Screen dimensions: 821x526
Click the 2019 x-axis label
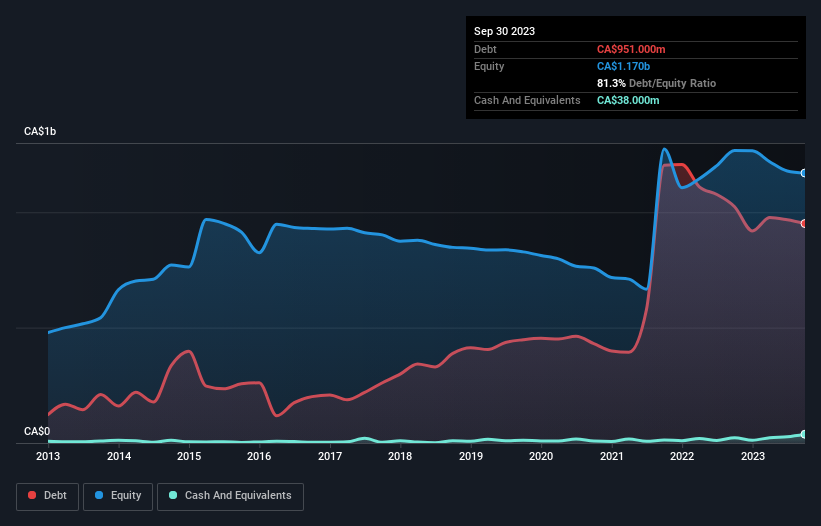[x=471, y=456]
